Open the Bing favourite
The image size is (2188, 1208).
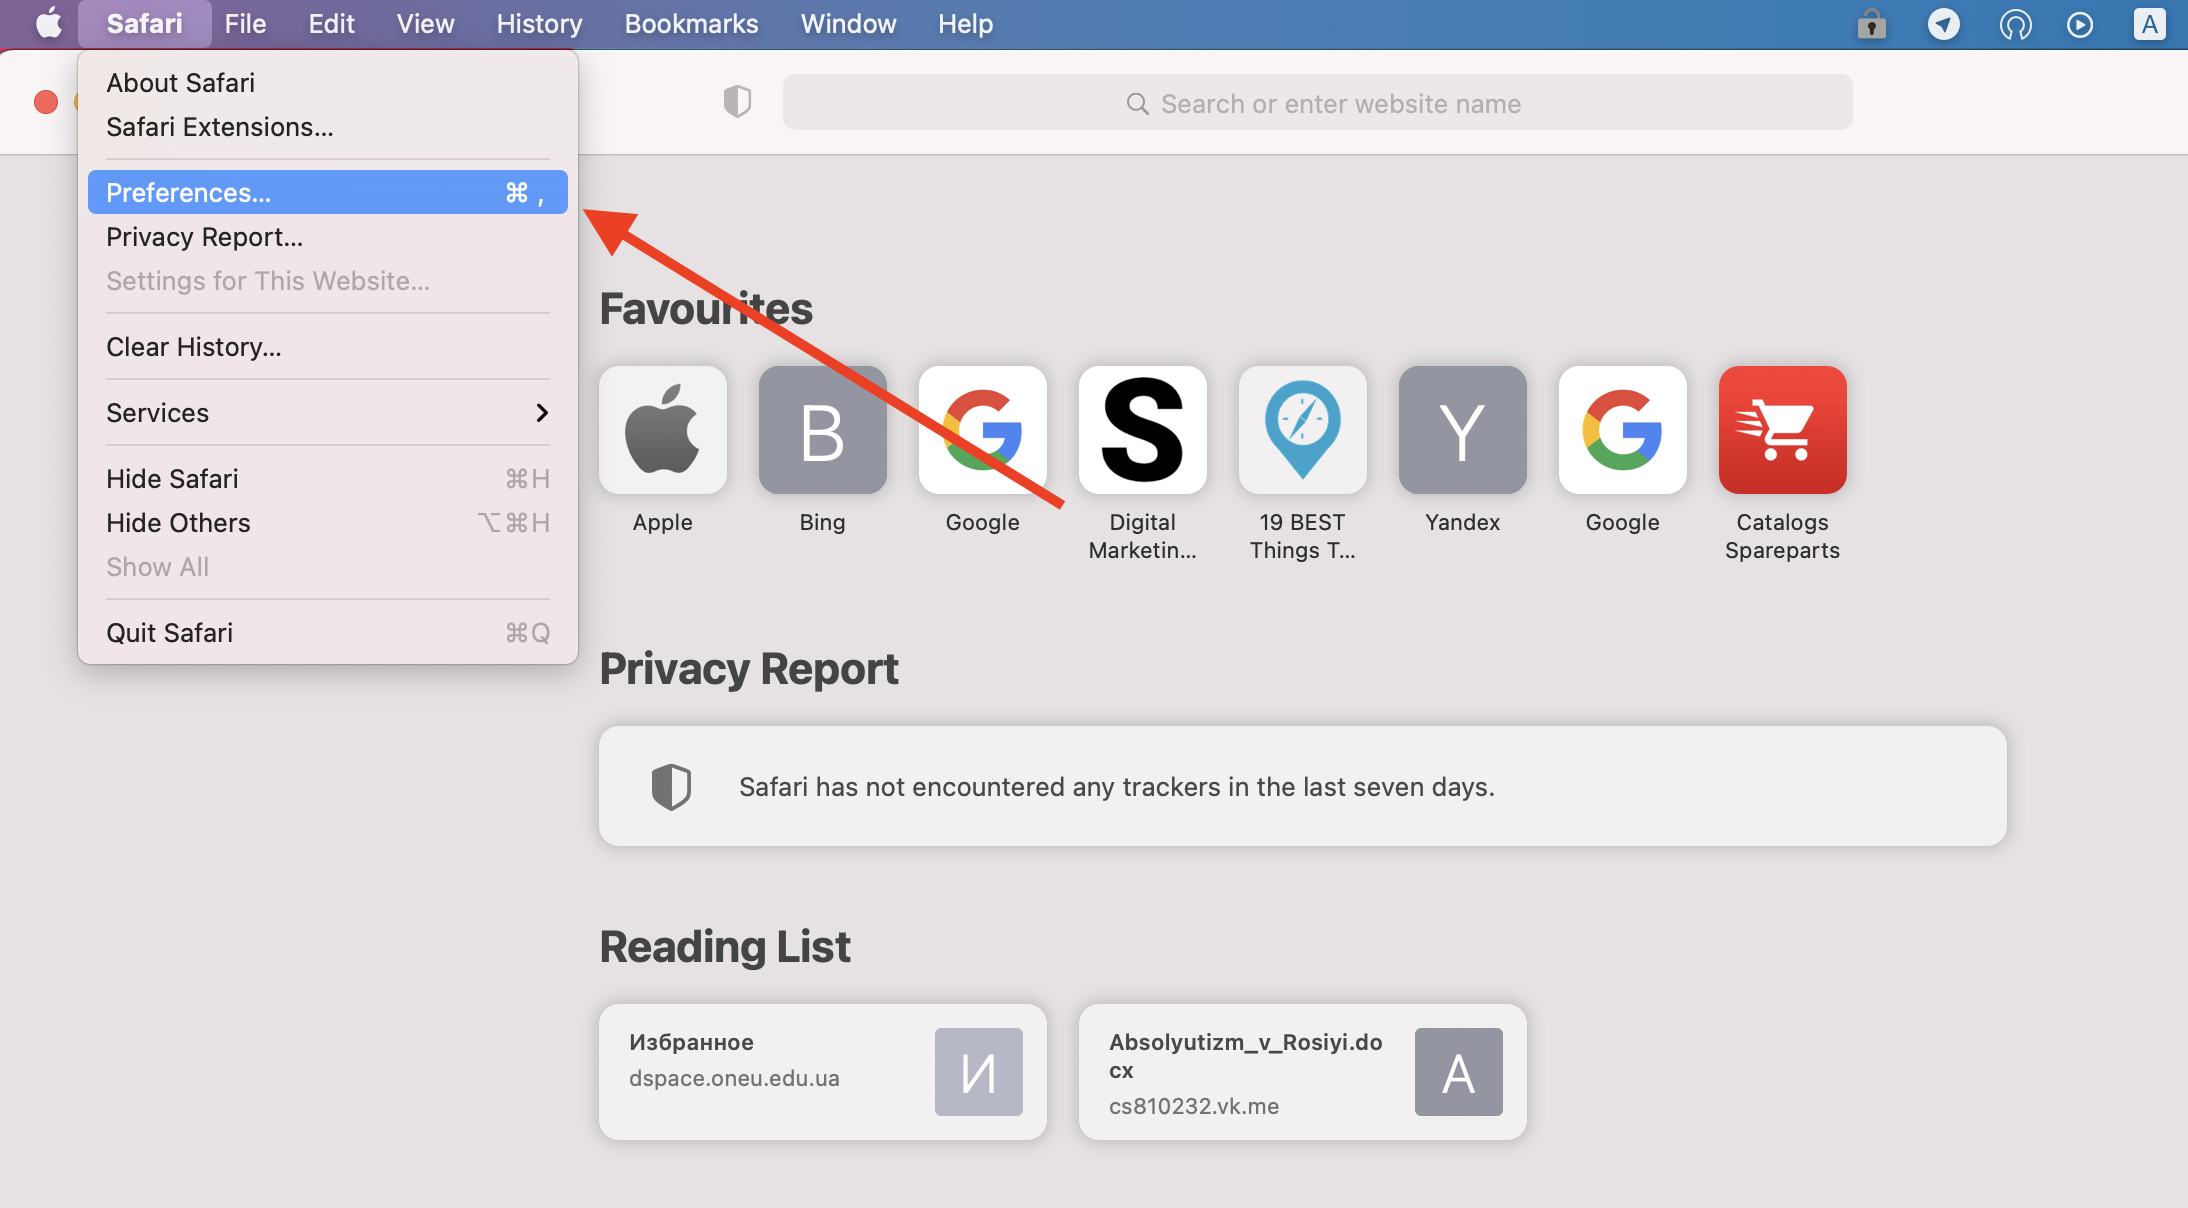pos(822,430)
